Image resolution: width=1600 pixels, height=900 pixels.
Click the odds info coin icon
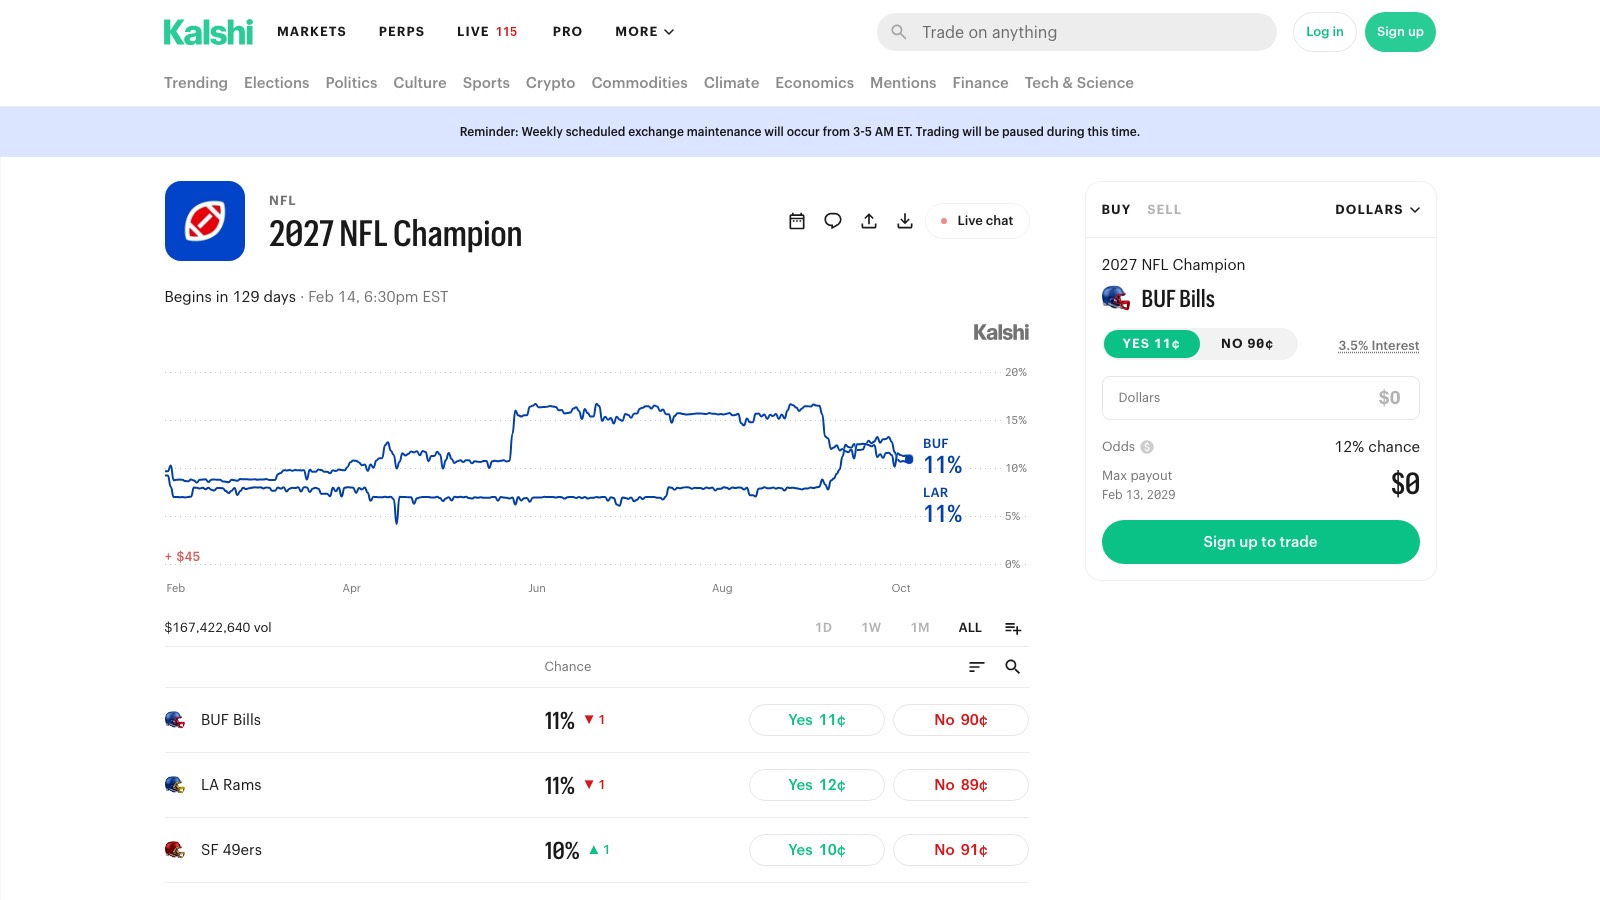coord(1147,447)
